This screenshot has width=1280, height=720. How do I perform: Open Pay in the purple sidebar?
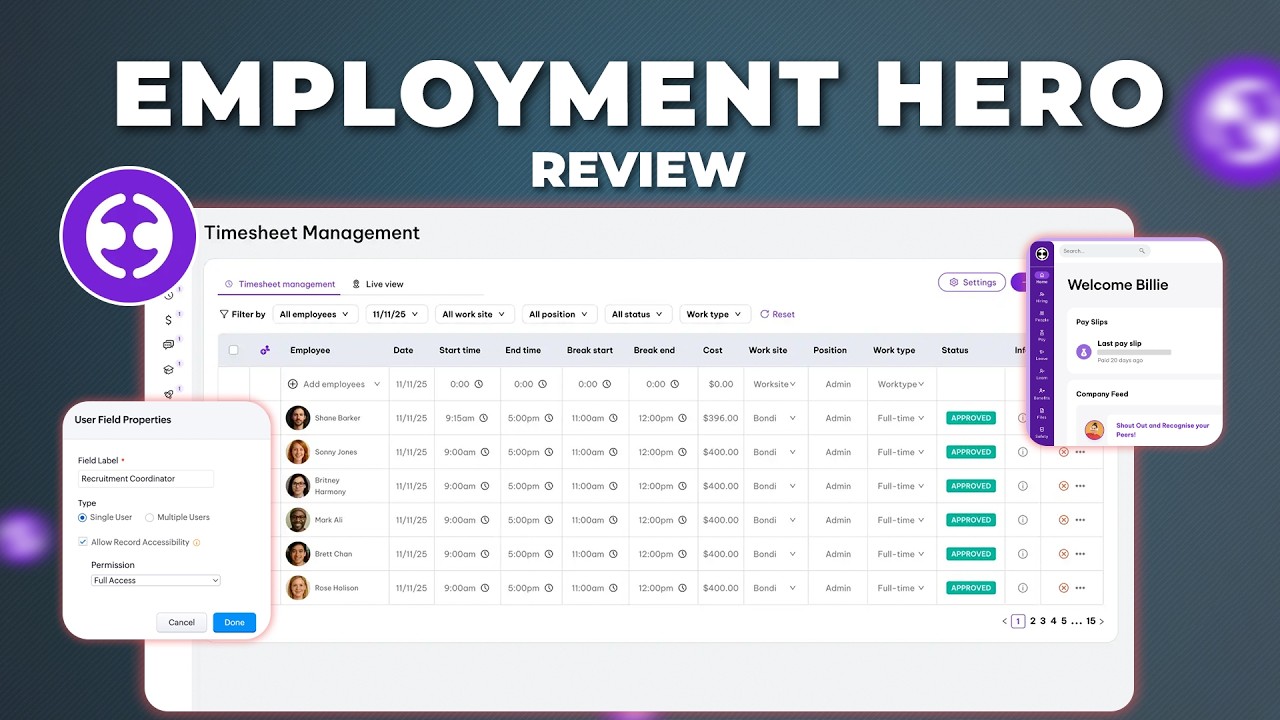[x=1042, y=336]
